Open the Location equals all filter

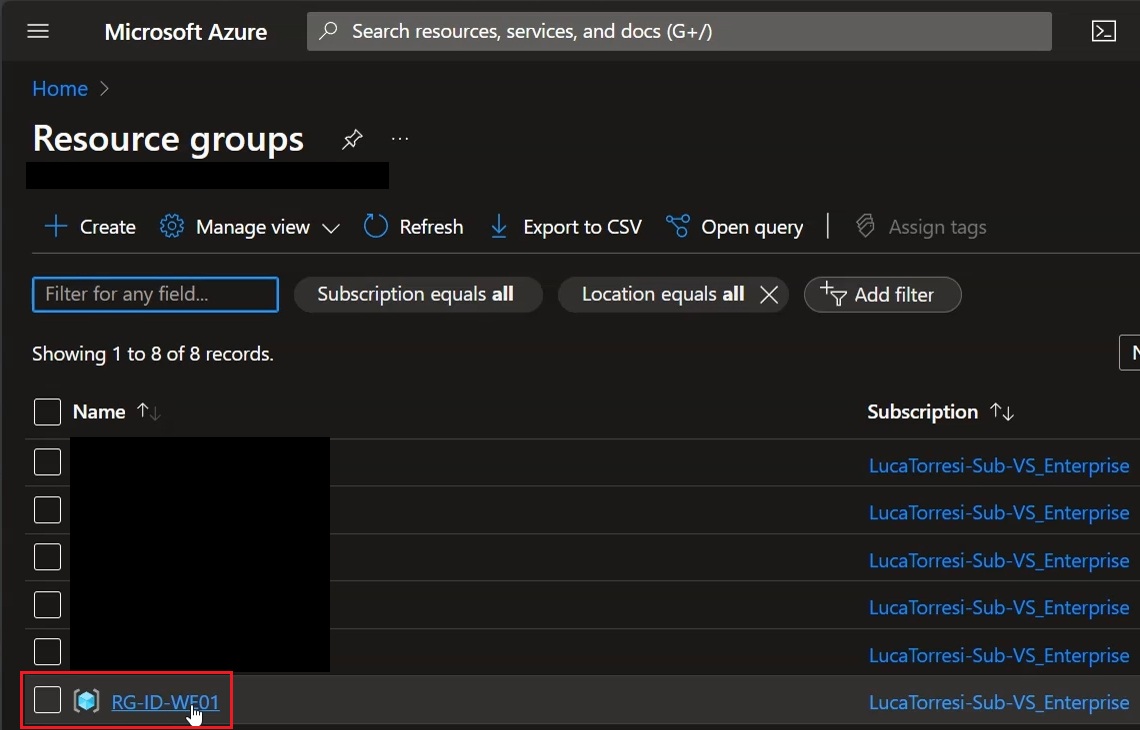(x=662, y=294)
